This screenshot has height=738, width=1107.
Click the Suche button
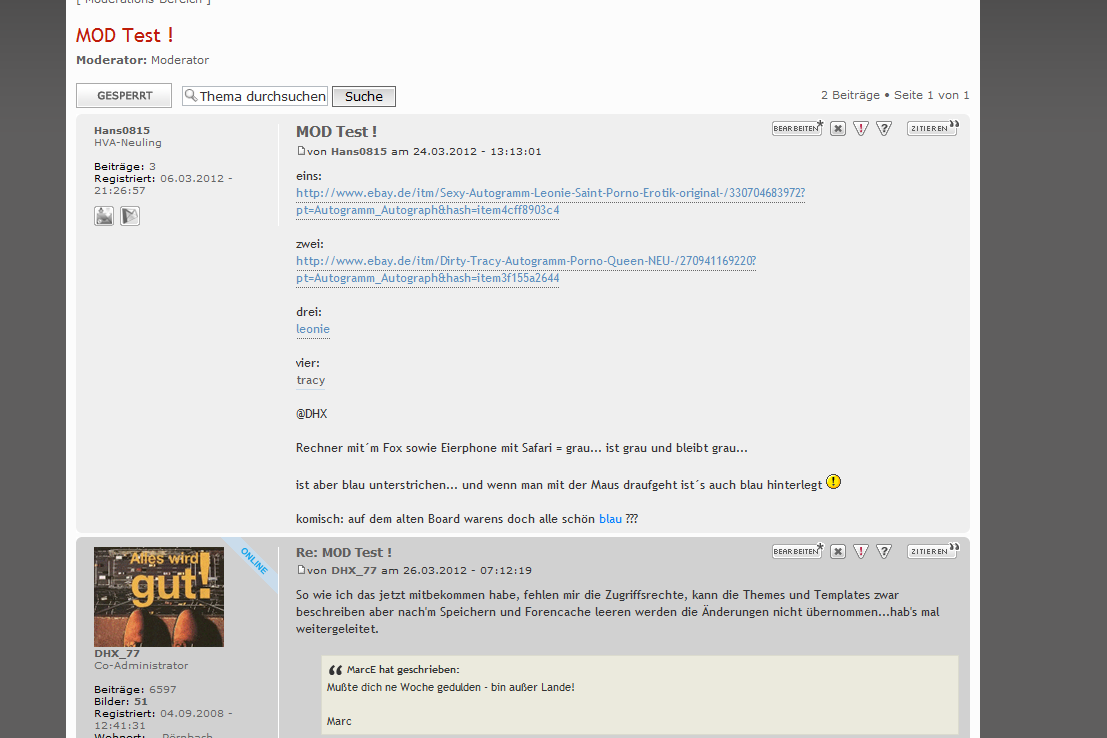coord(364,96)
